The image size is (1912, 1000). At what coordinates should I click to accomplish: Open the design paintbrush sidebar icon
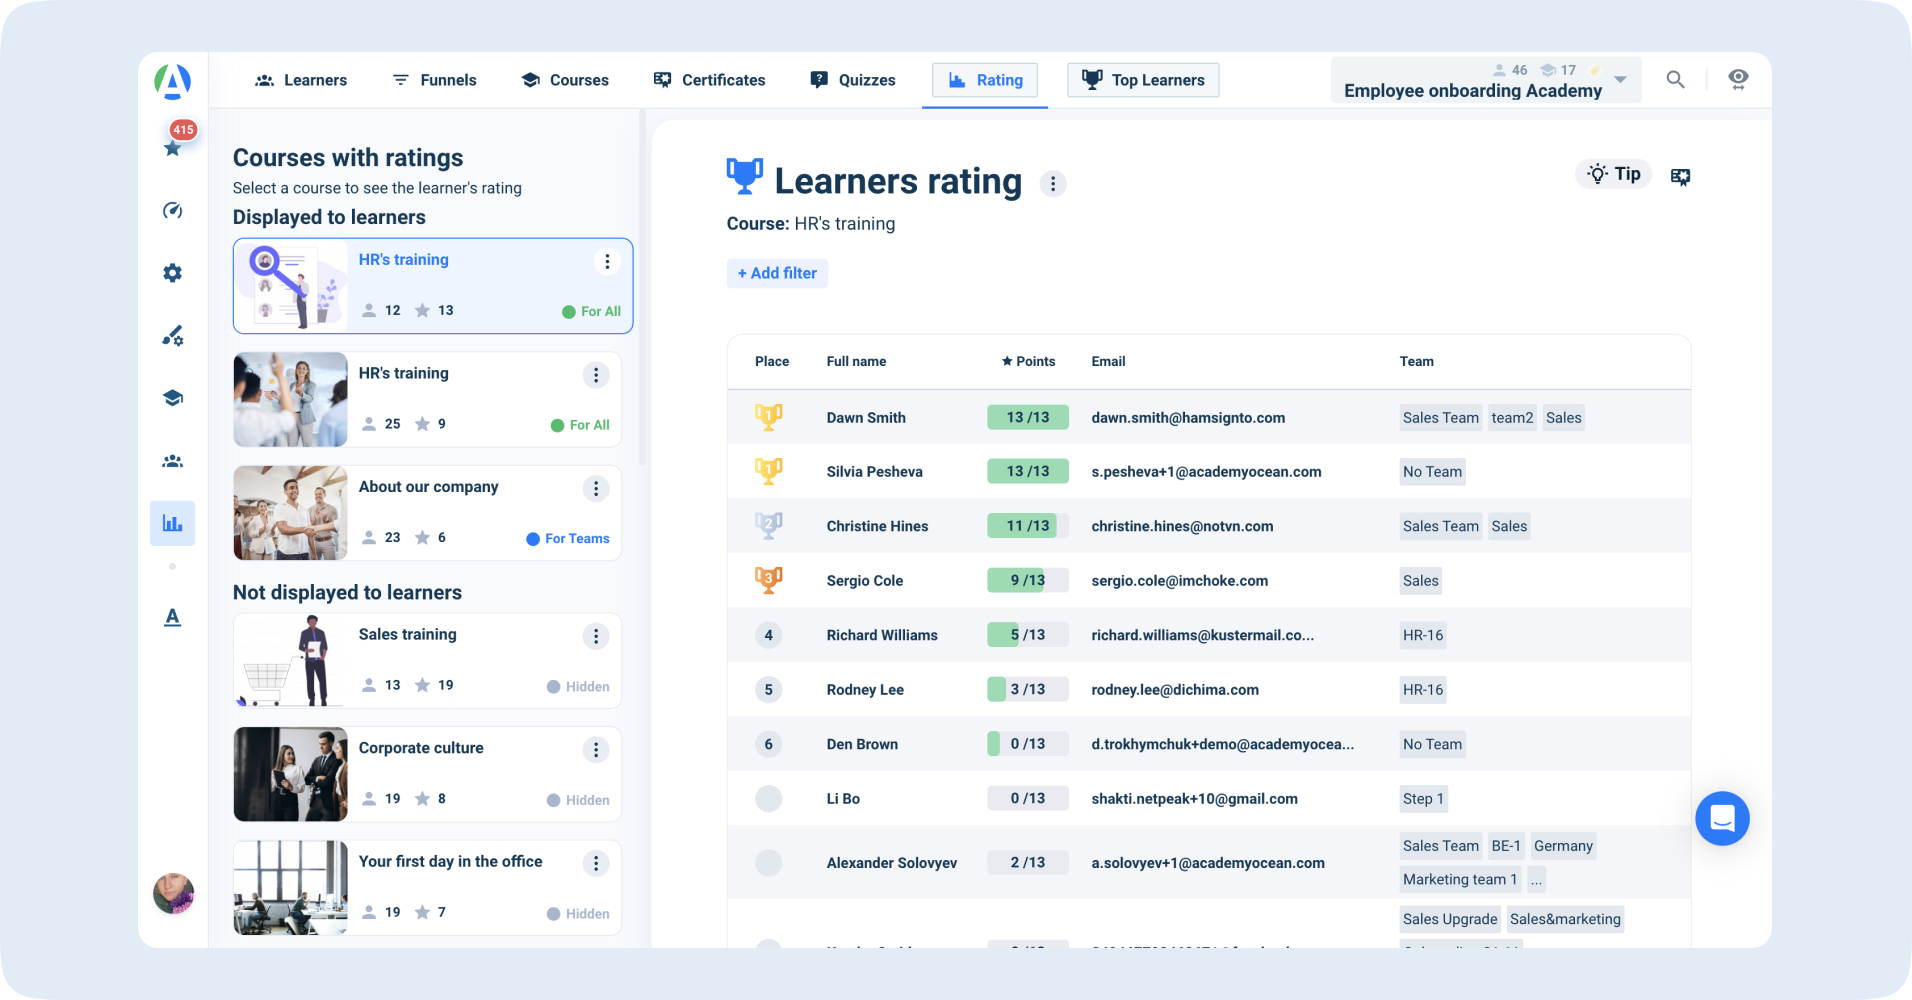(173, 336)
